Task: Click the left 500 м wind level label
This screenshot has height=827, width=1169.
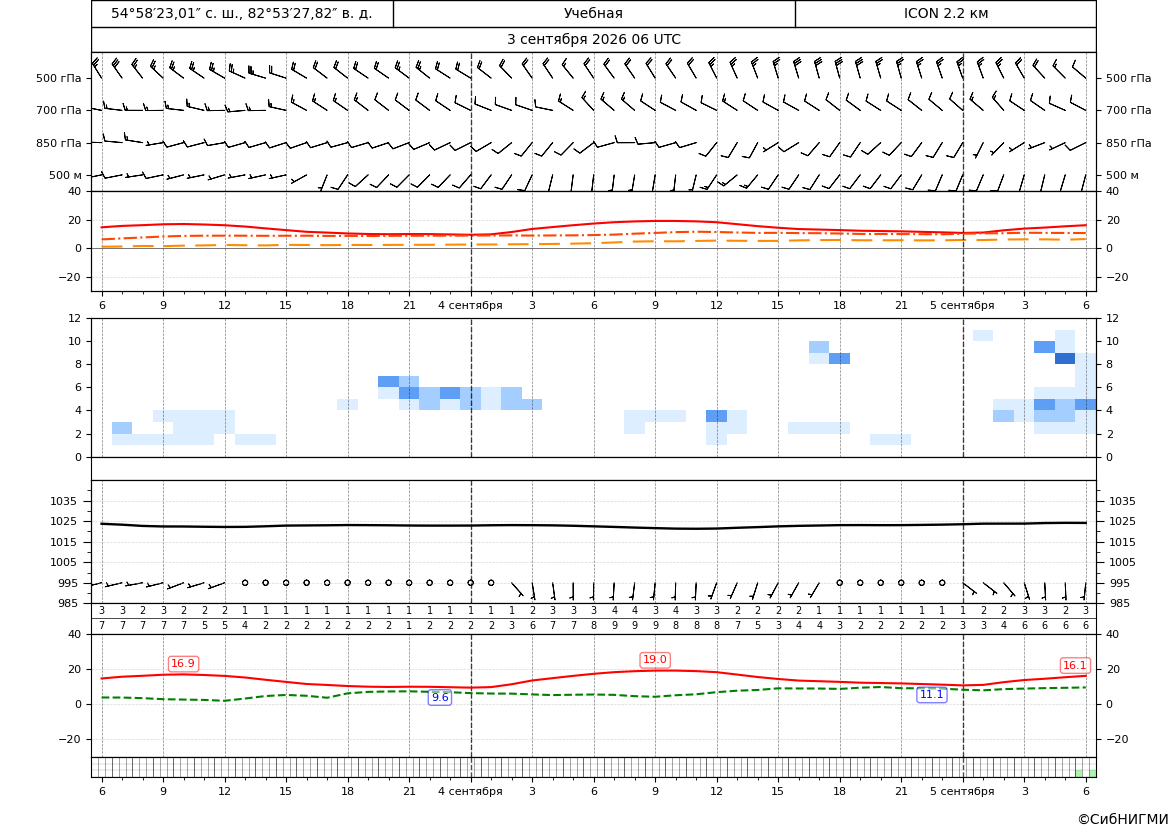Action: [x=66, y=175]
